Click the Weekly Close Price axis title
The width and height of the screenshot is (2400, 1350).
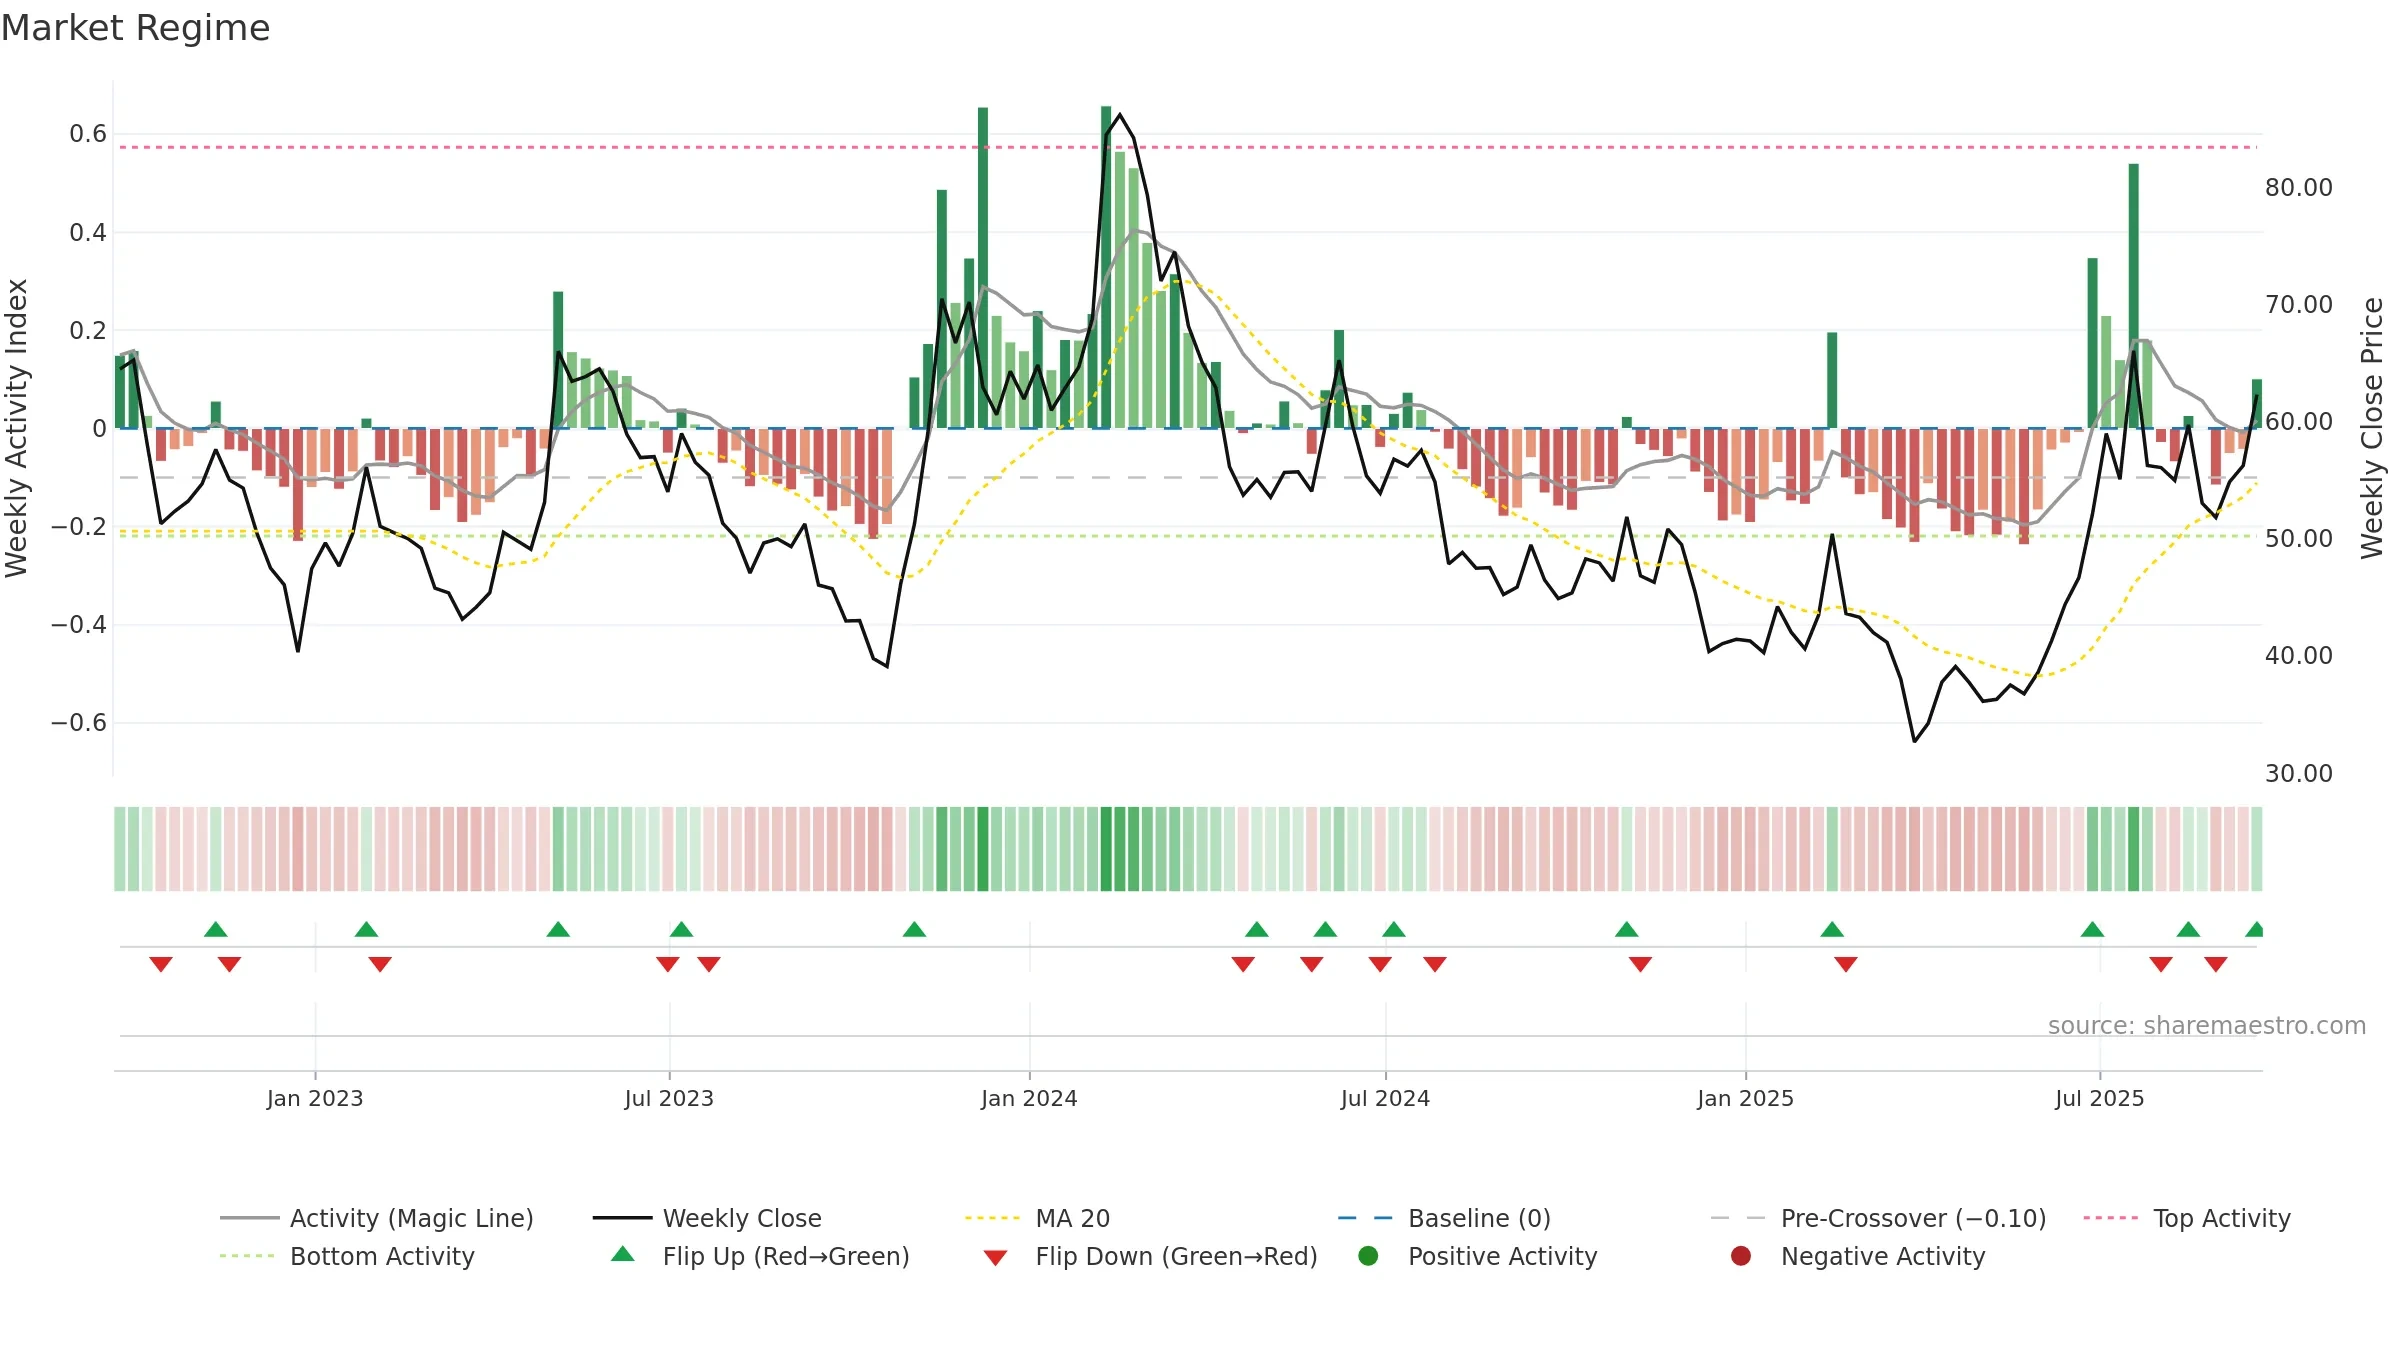2372,428
